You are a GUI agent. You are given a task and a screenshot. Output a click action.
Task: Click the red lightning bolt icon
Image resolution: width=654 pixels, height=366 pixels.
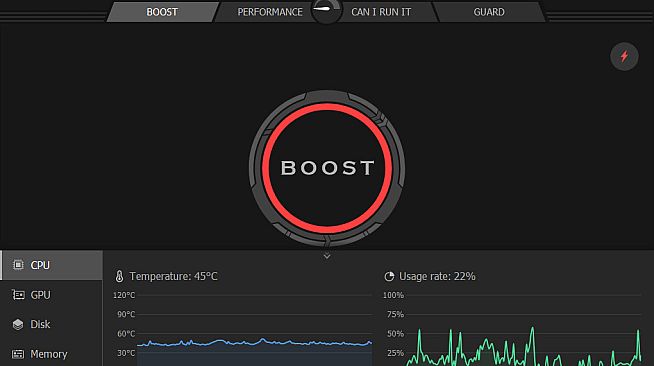[624, 56]
